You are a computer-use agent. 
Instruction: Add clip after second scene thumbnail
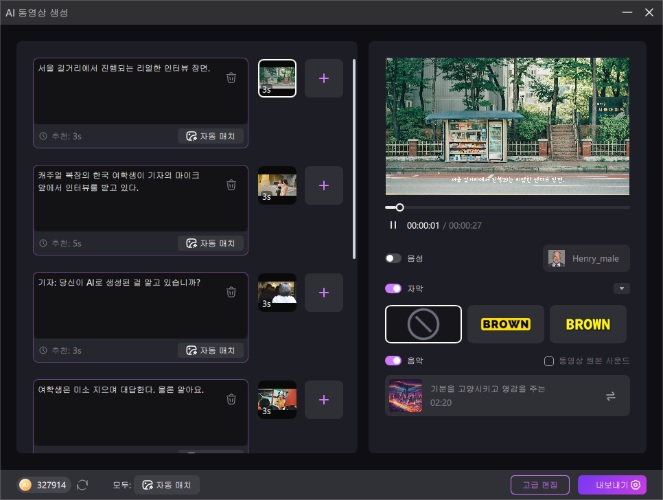(324, 185)
